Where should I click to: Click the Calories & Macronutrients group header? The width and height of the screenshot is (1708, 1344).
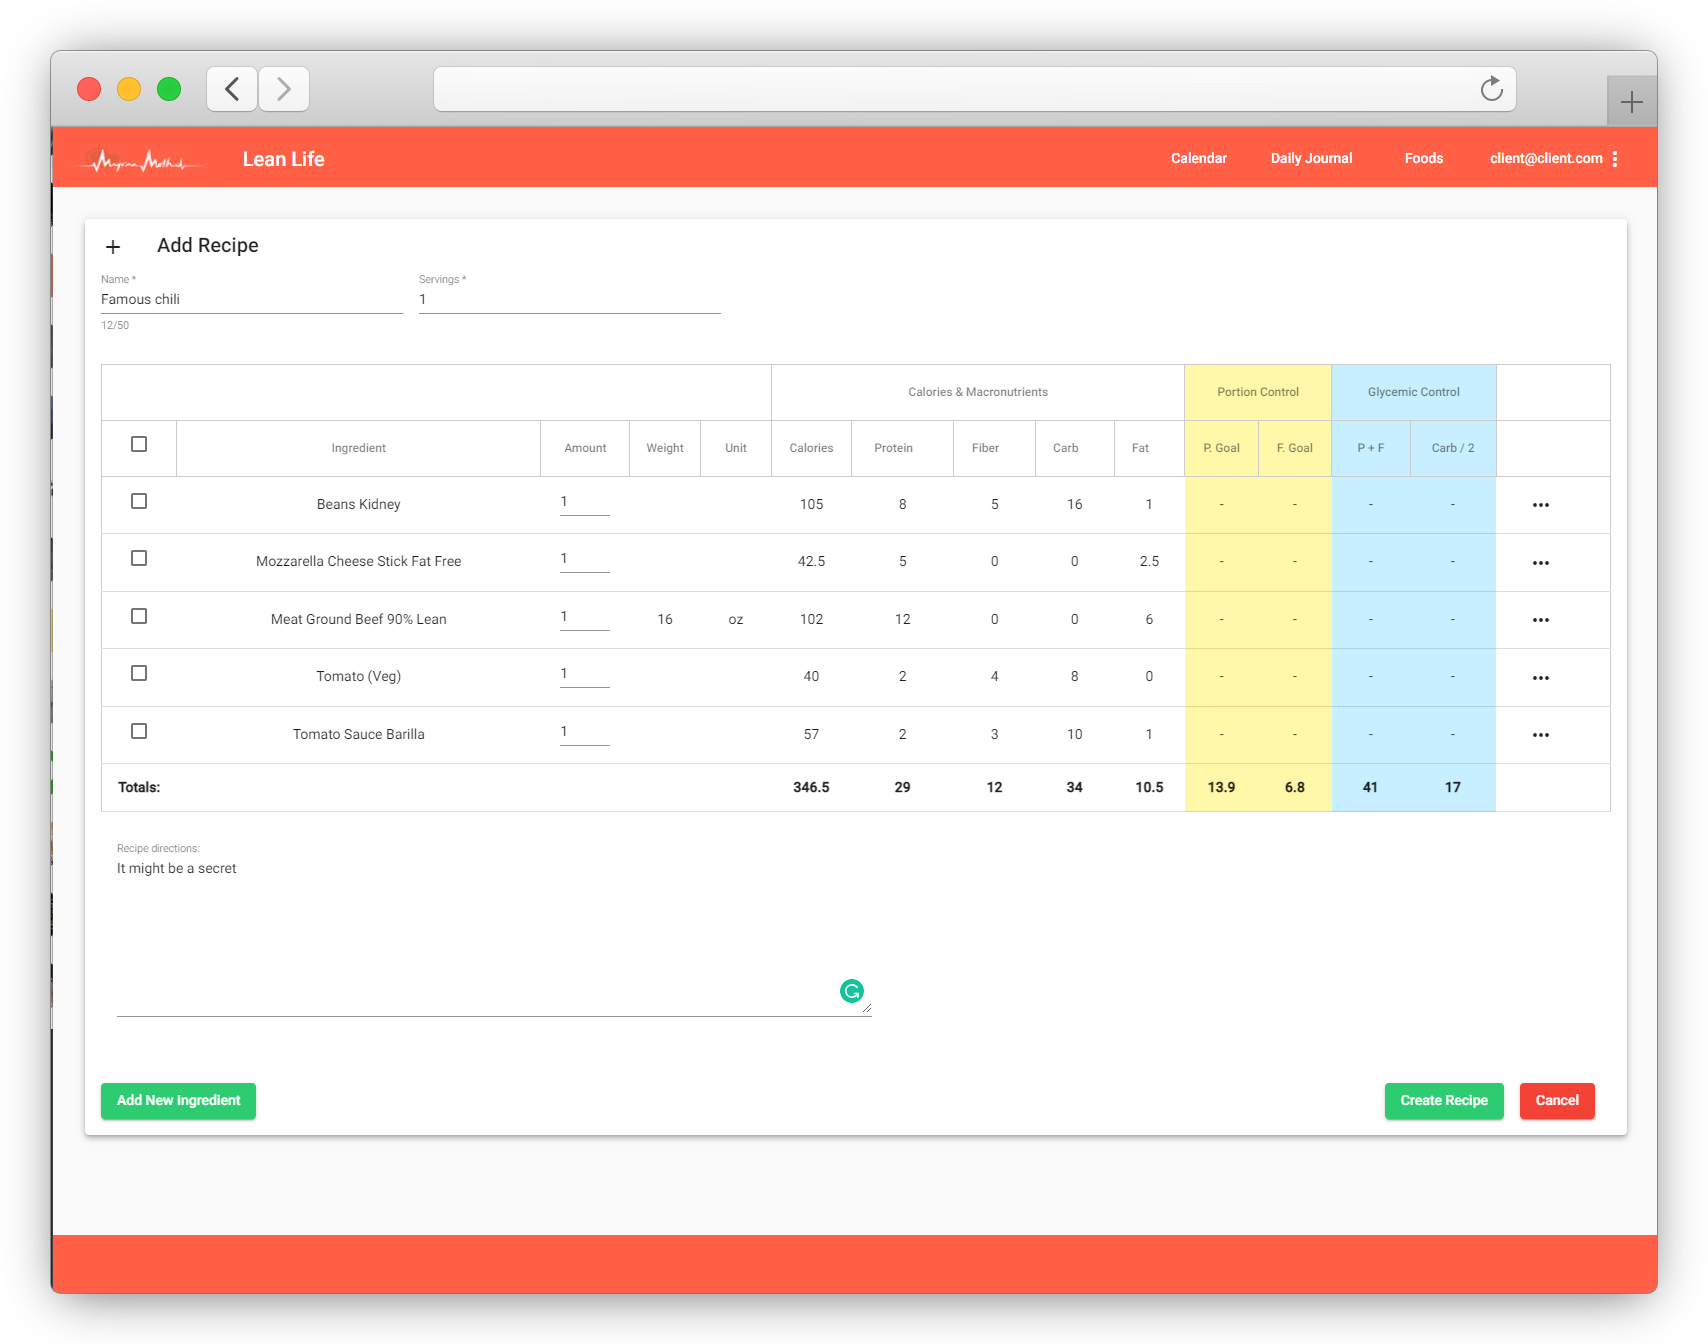(x=977, y=392)
